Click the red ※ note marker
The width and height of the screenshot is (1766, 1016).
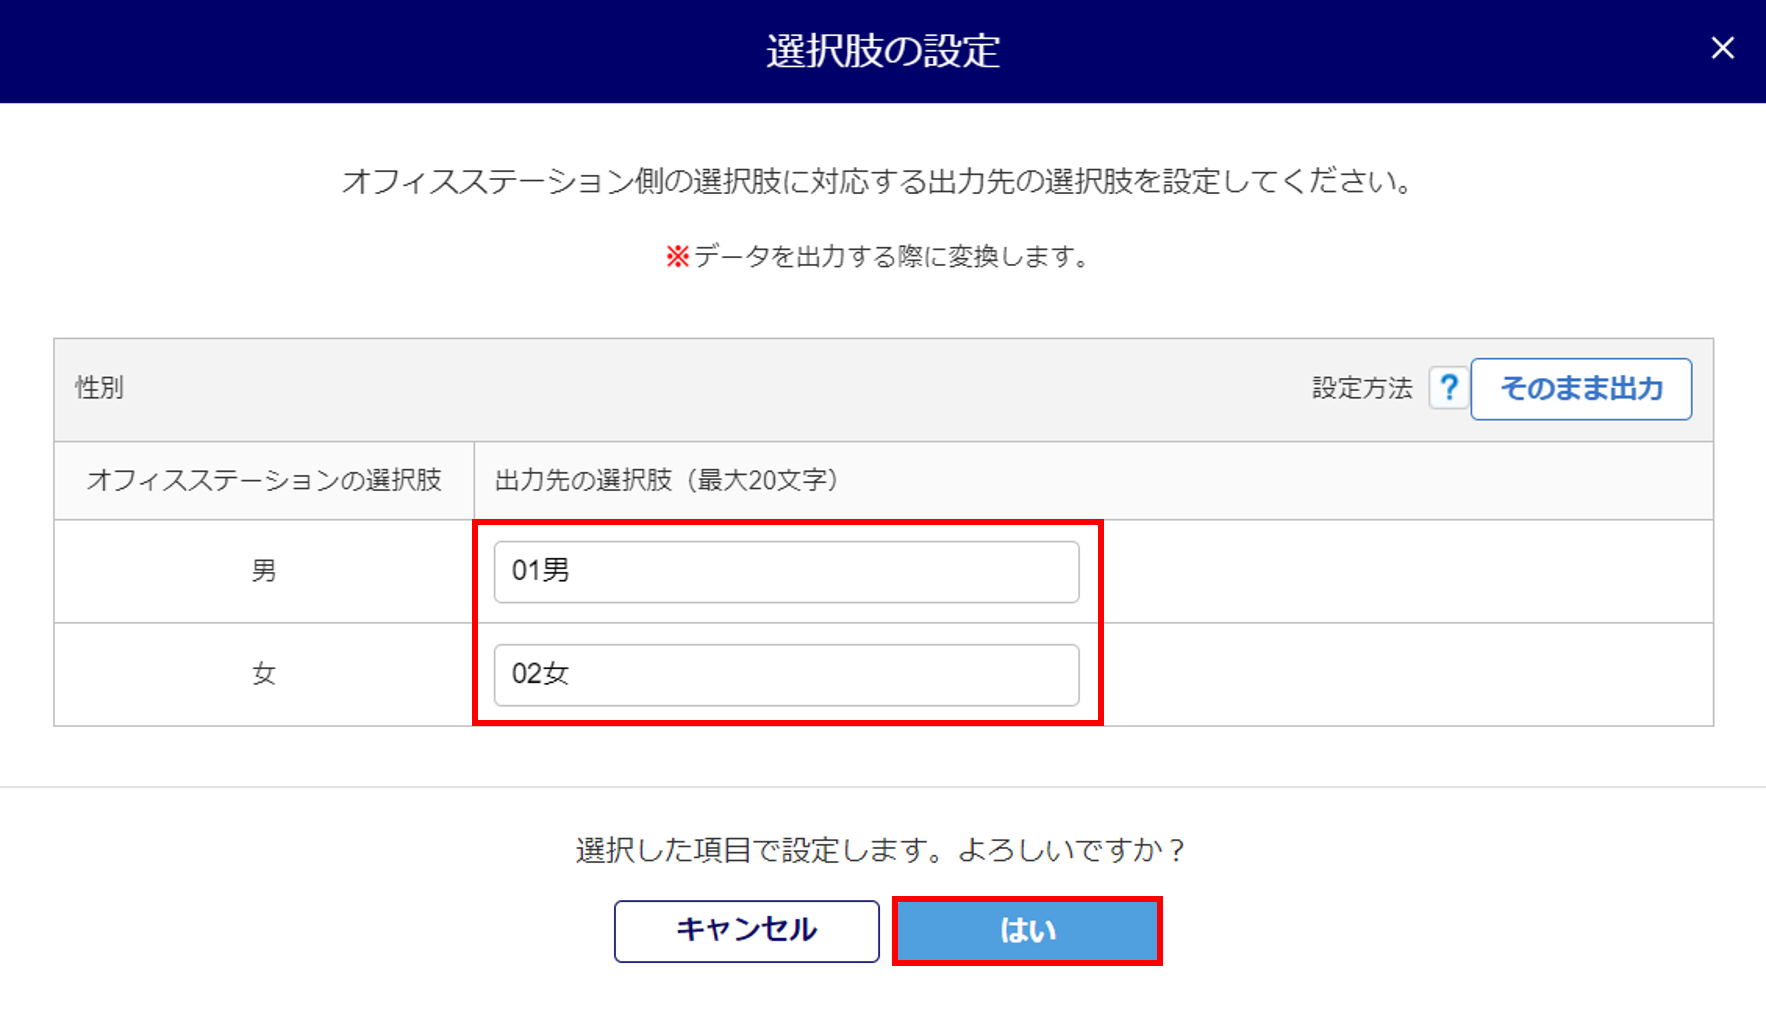point(678,257)
